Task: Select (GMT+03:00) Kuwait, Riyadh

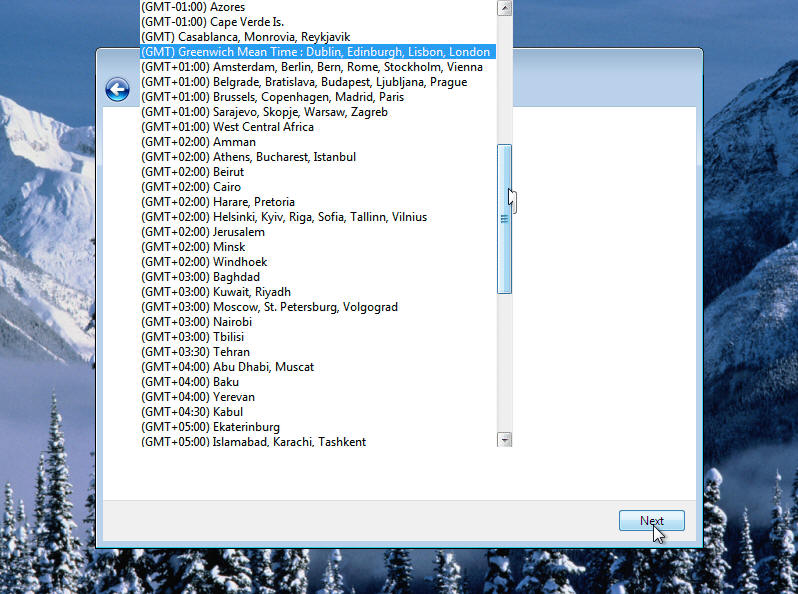Action: [318, 292]
